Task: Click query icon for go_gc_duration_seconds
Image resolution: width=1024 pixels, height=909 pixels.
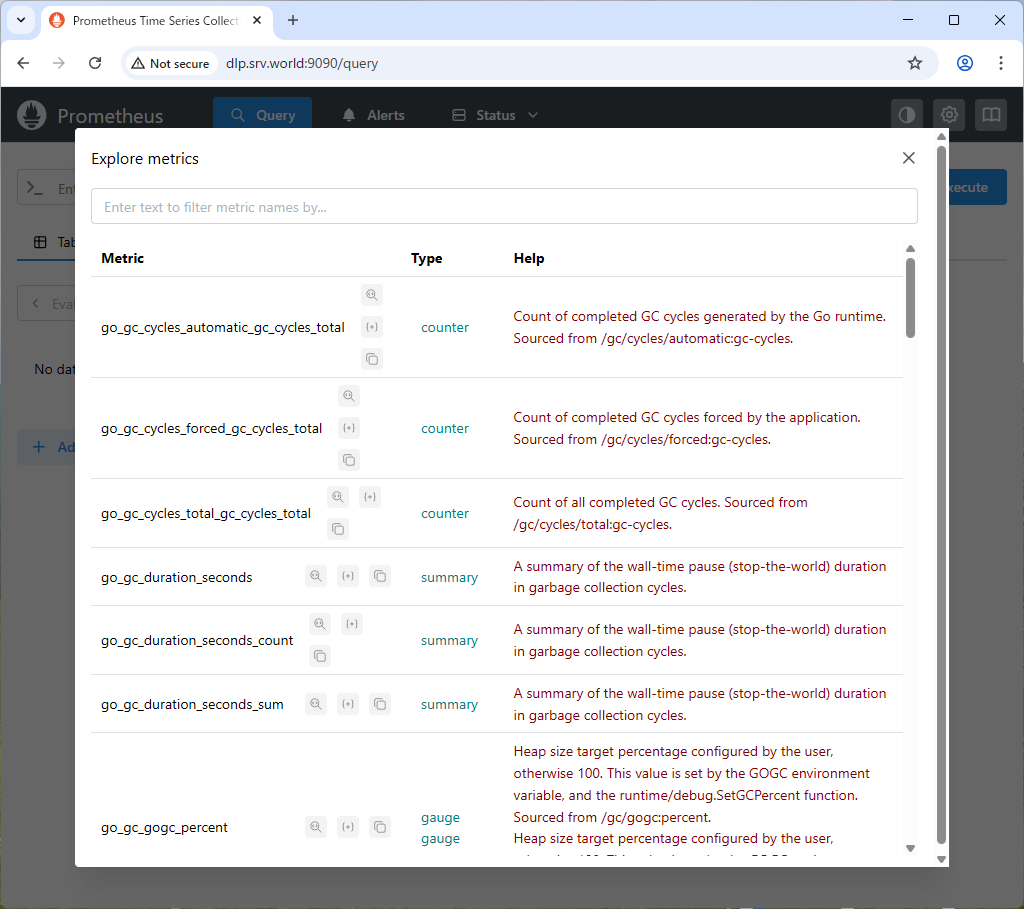Action: click(315, 577)
